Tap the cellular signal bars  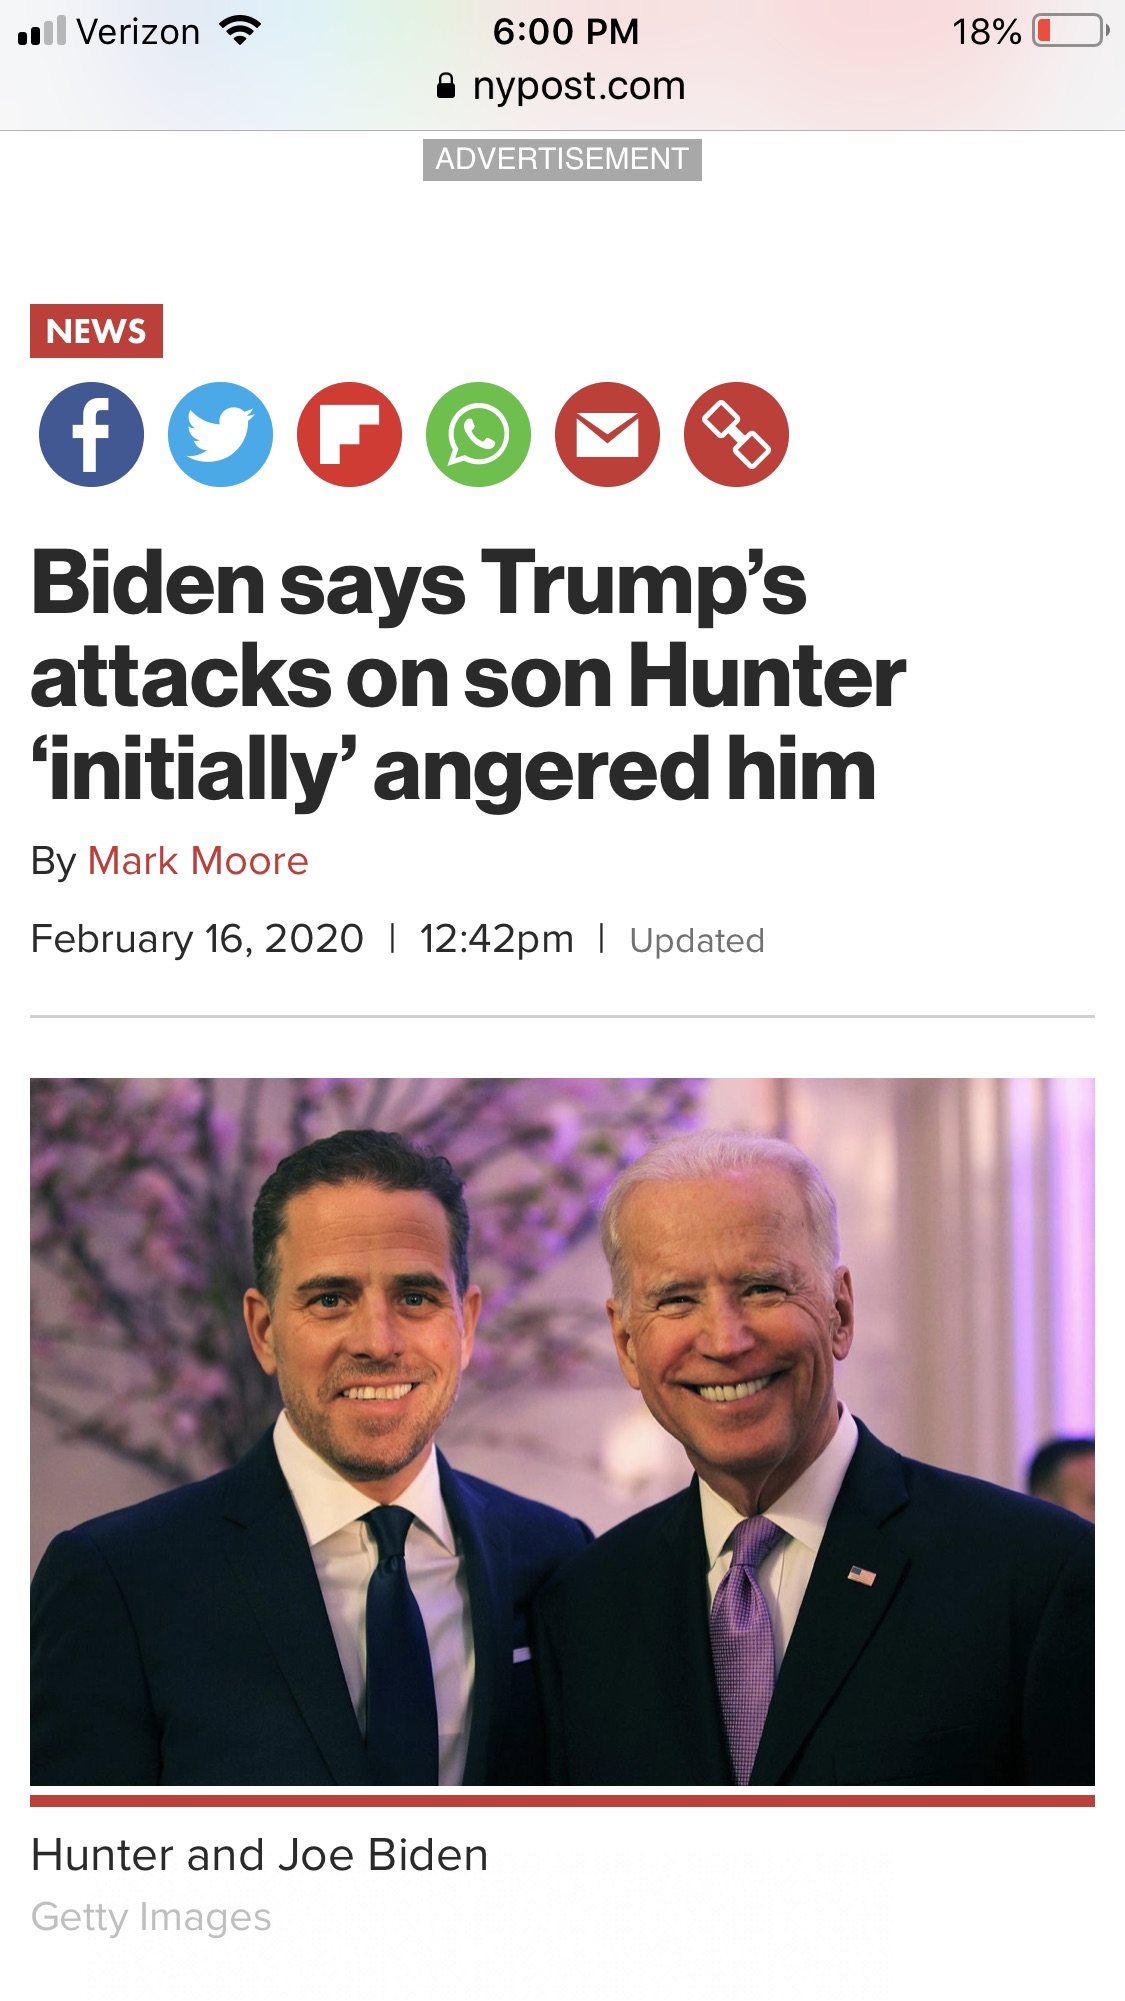point(41,31)
